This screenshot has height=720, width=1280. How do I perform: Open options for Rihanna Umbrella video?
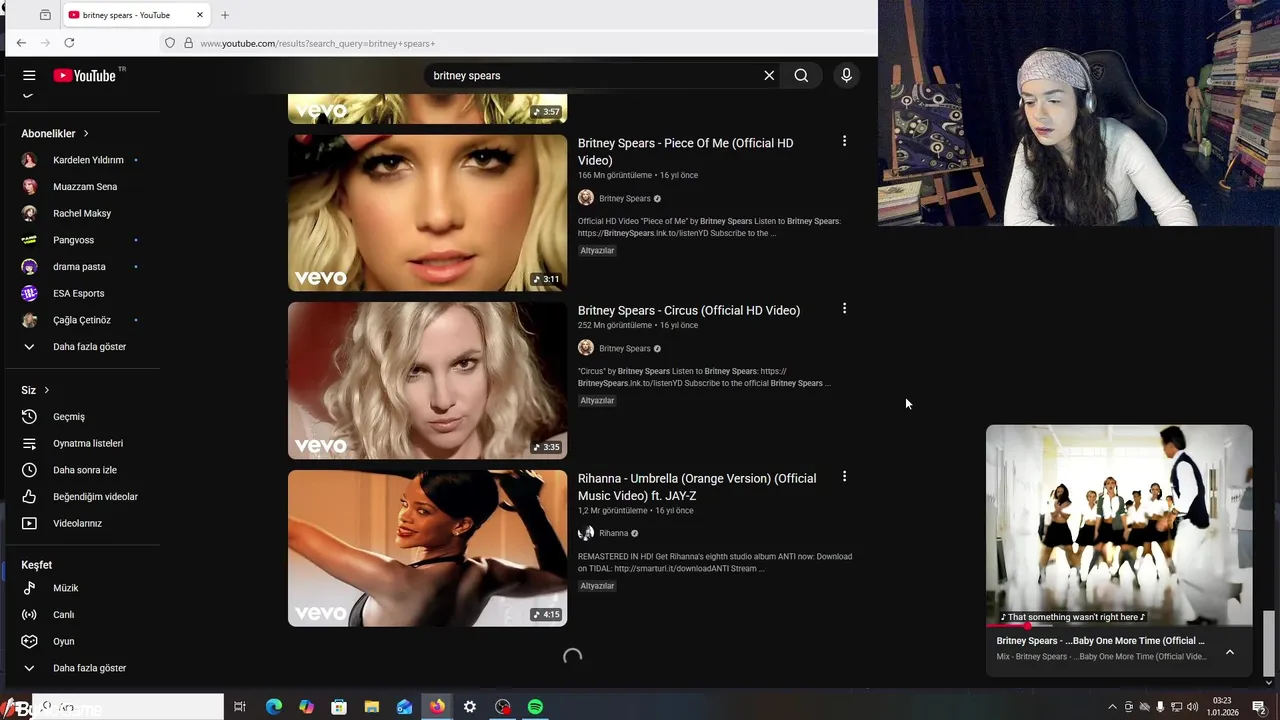pos(844,477)
